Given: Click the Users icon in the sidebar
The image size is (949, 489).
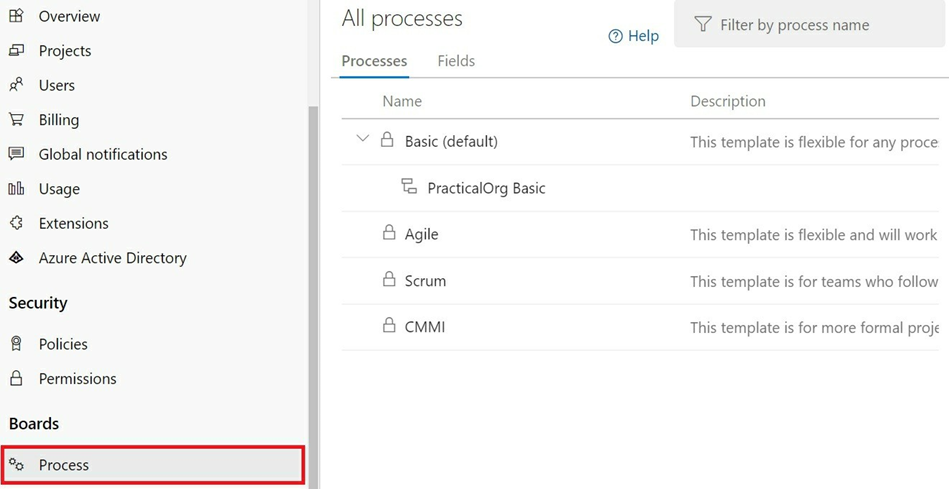Looking at the screenshot, I should point(16,85).
